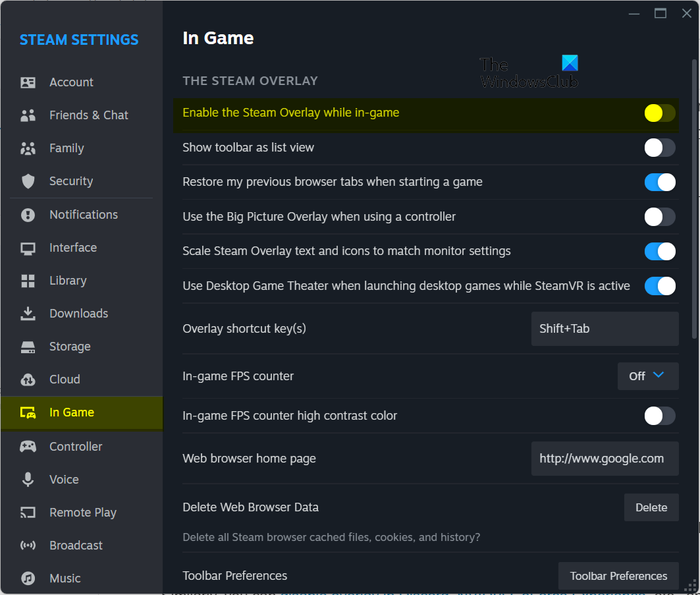Edit the Web browser home page field
The image size is (700, 595).
(604, 459)
